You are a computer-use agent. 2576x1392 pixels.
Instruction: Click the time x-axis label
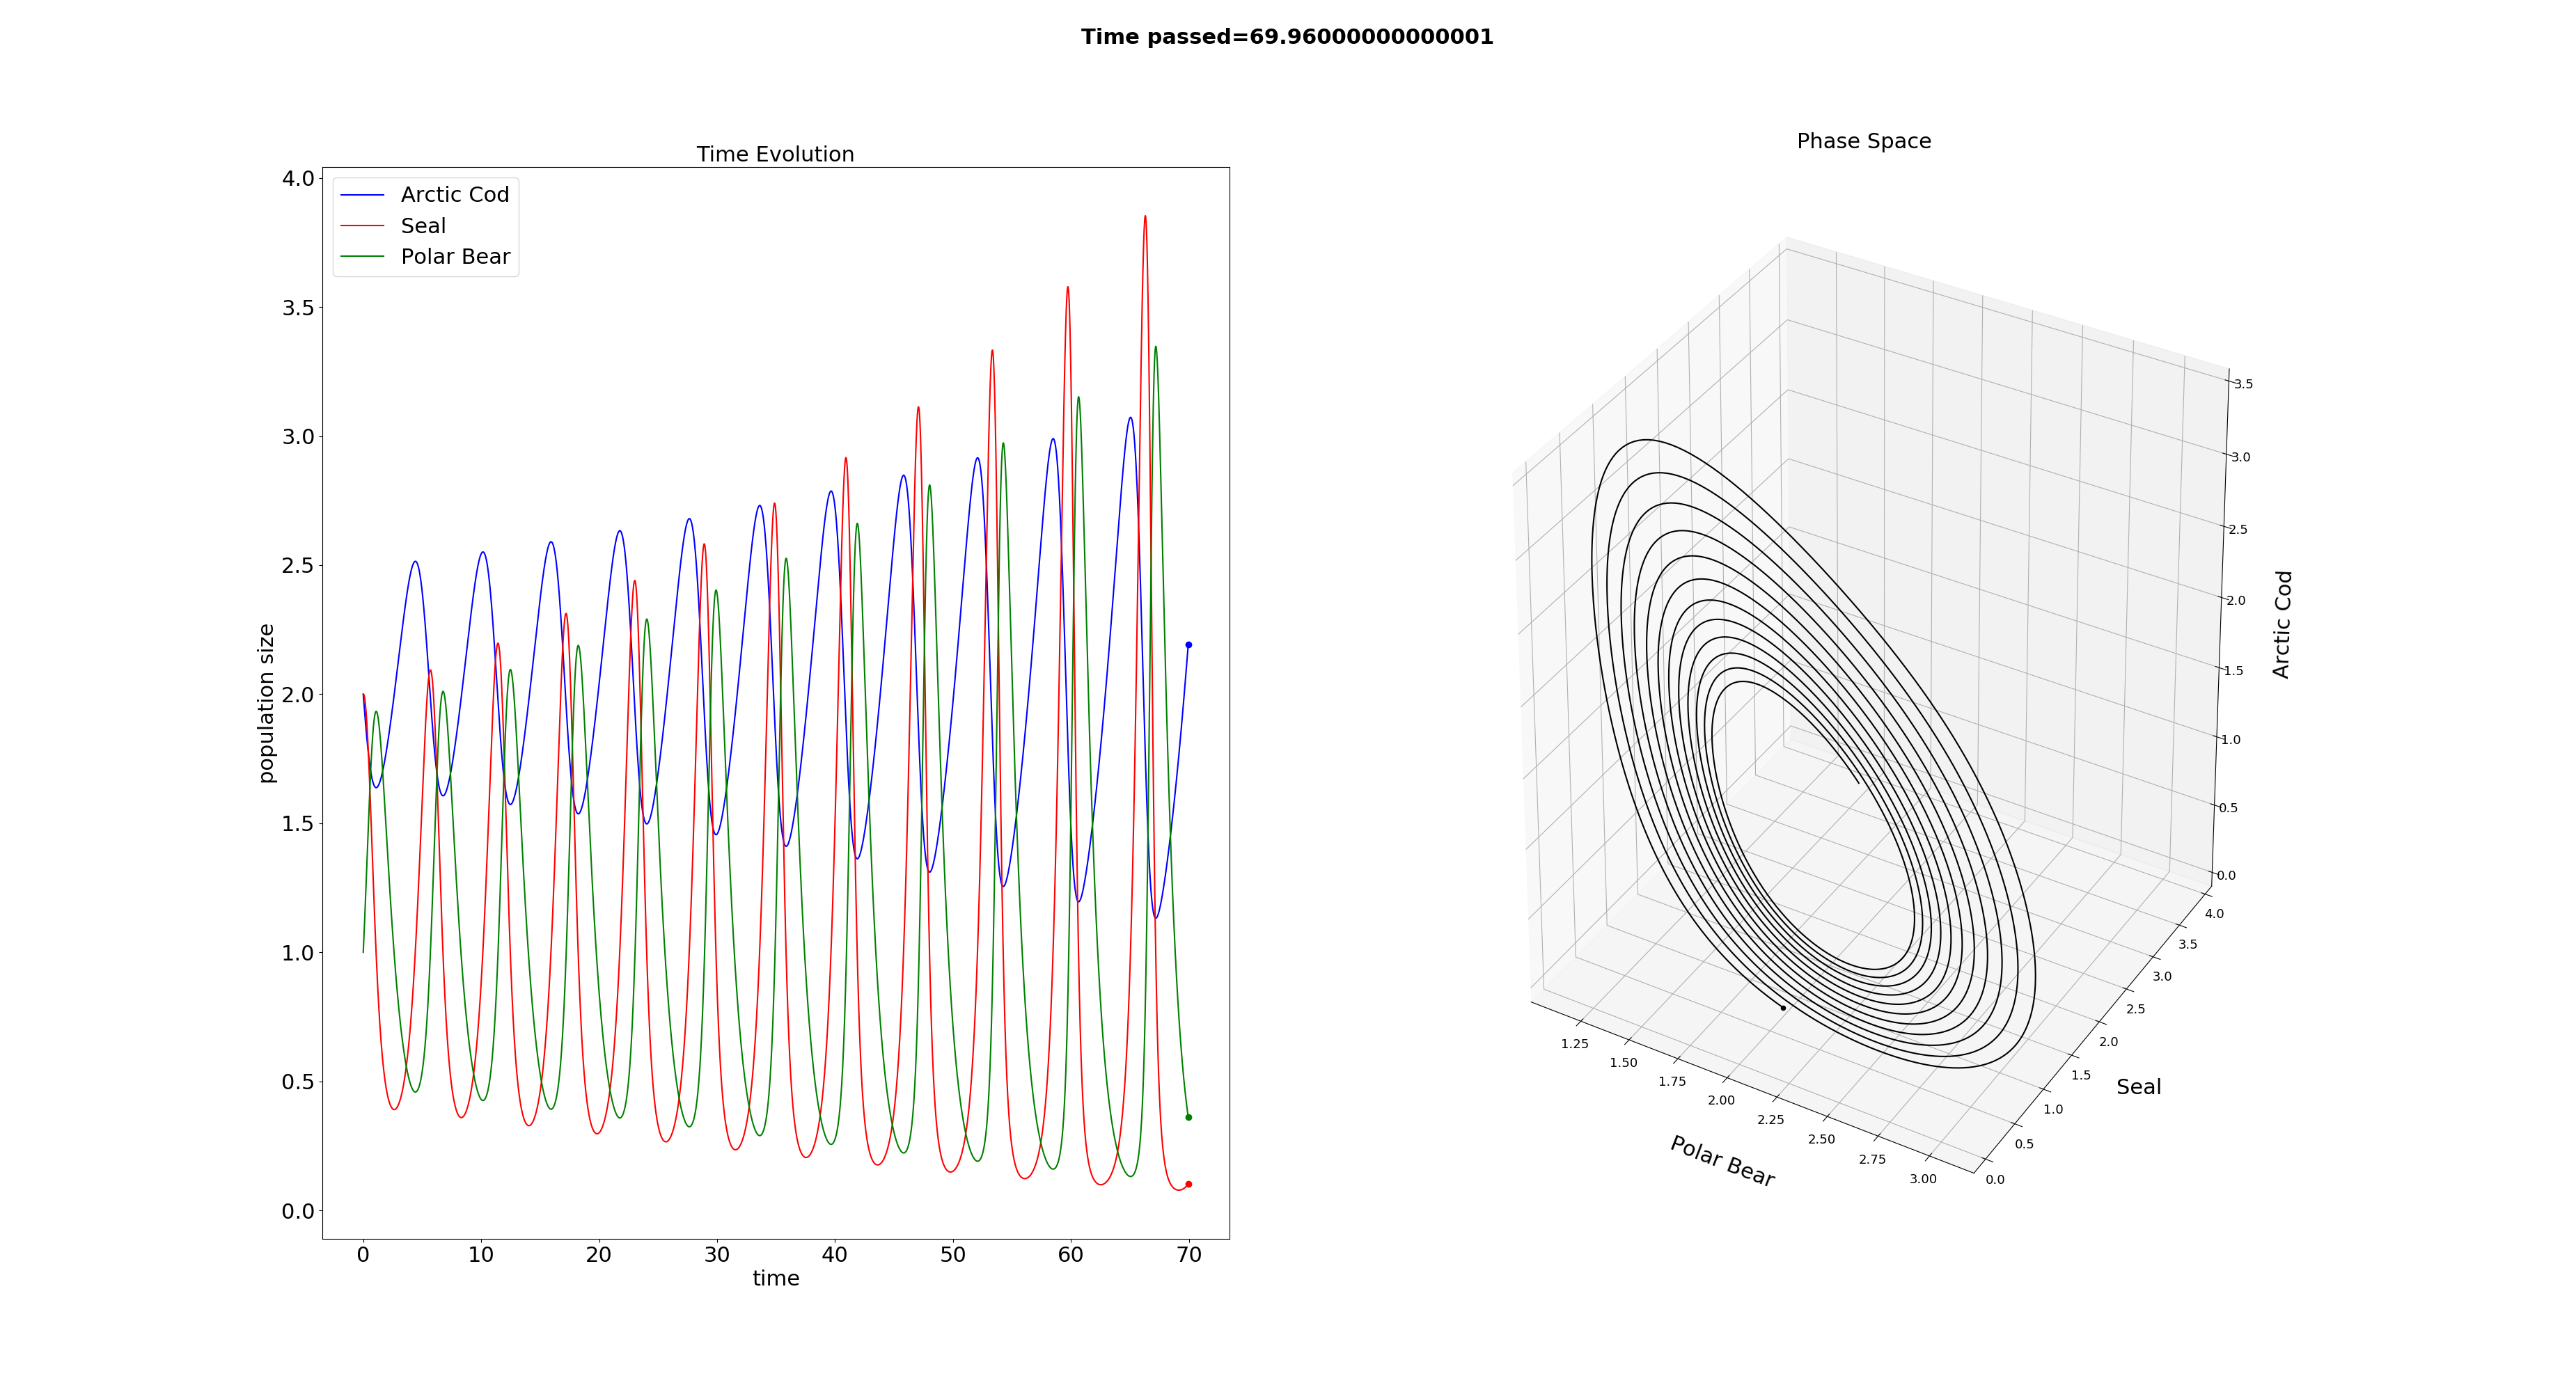(x=775, y=1278)
